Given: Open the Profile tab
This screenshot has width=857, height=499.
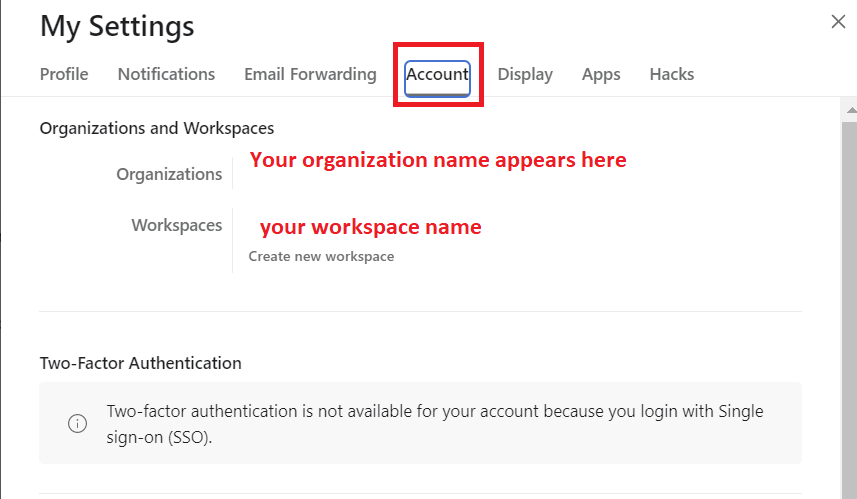Looking at the screenshot, I should (x=64, y=74).
